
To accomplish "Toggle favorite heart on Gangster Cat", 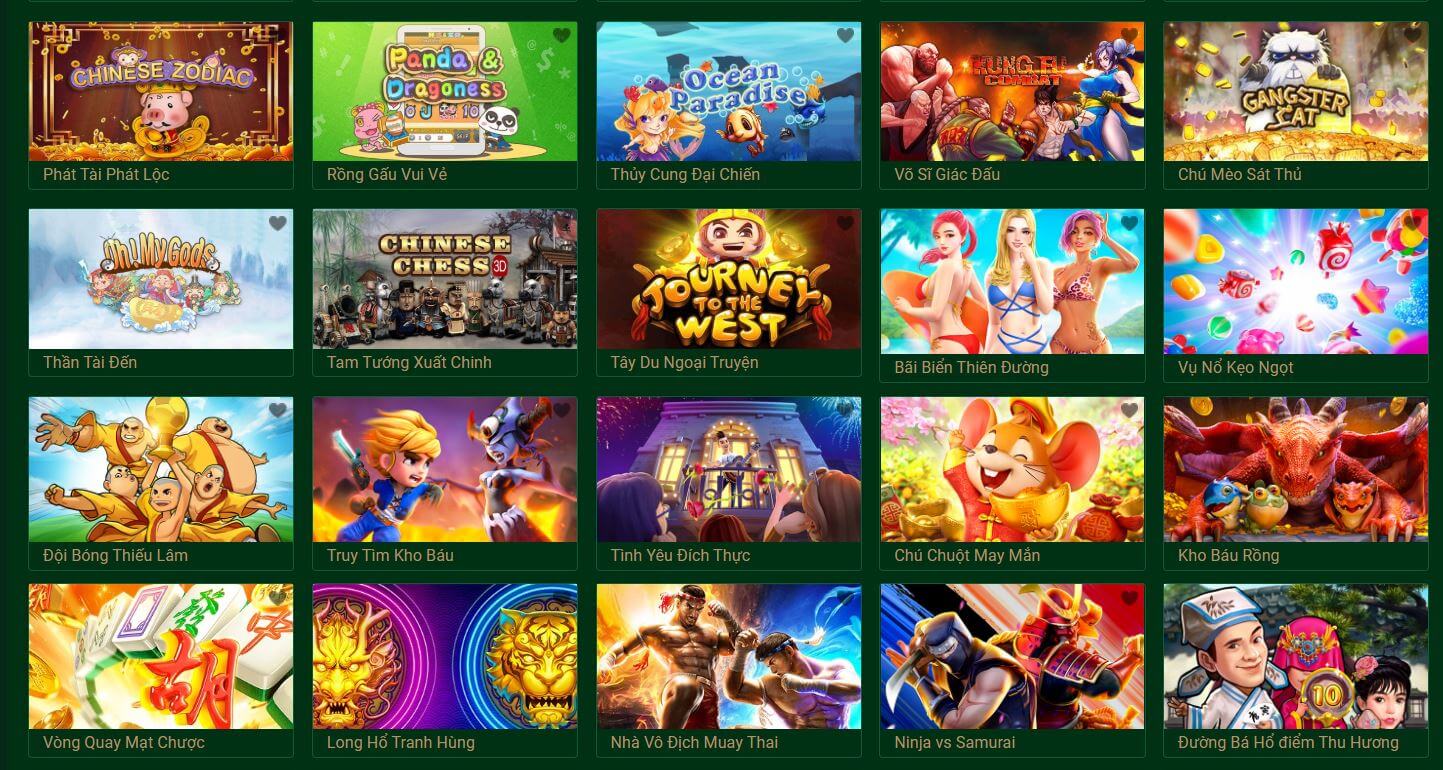I will [1413, 36].
